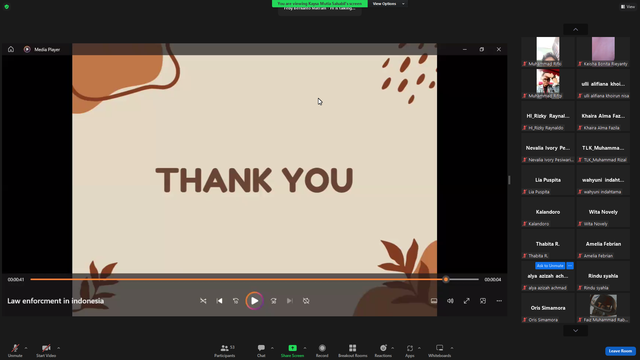Click the screen sharing notification banner
The image size is (640, 360).
tap(320, 4)
